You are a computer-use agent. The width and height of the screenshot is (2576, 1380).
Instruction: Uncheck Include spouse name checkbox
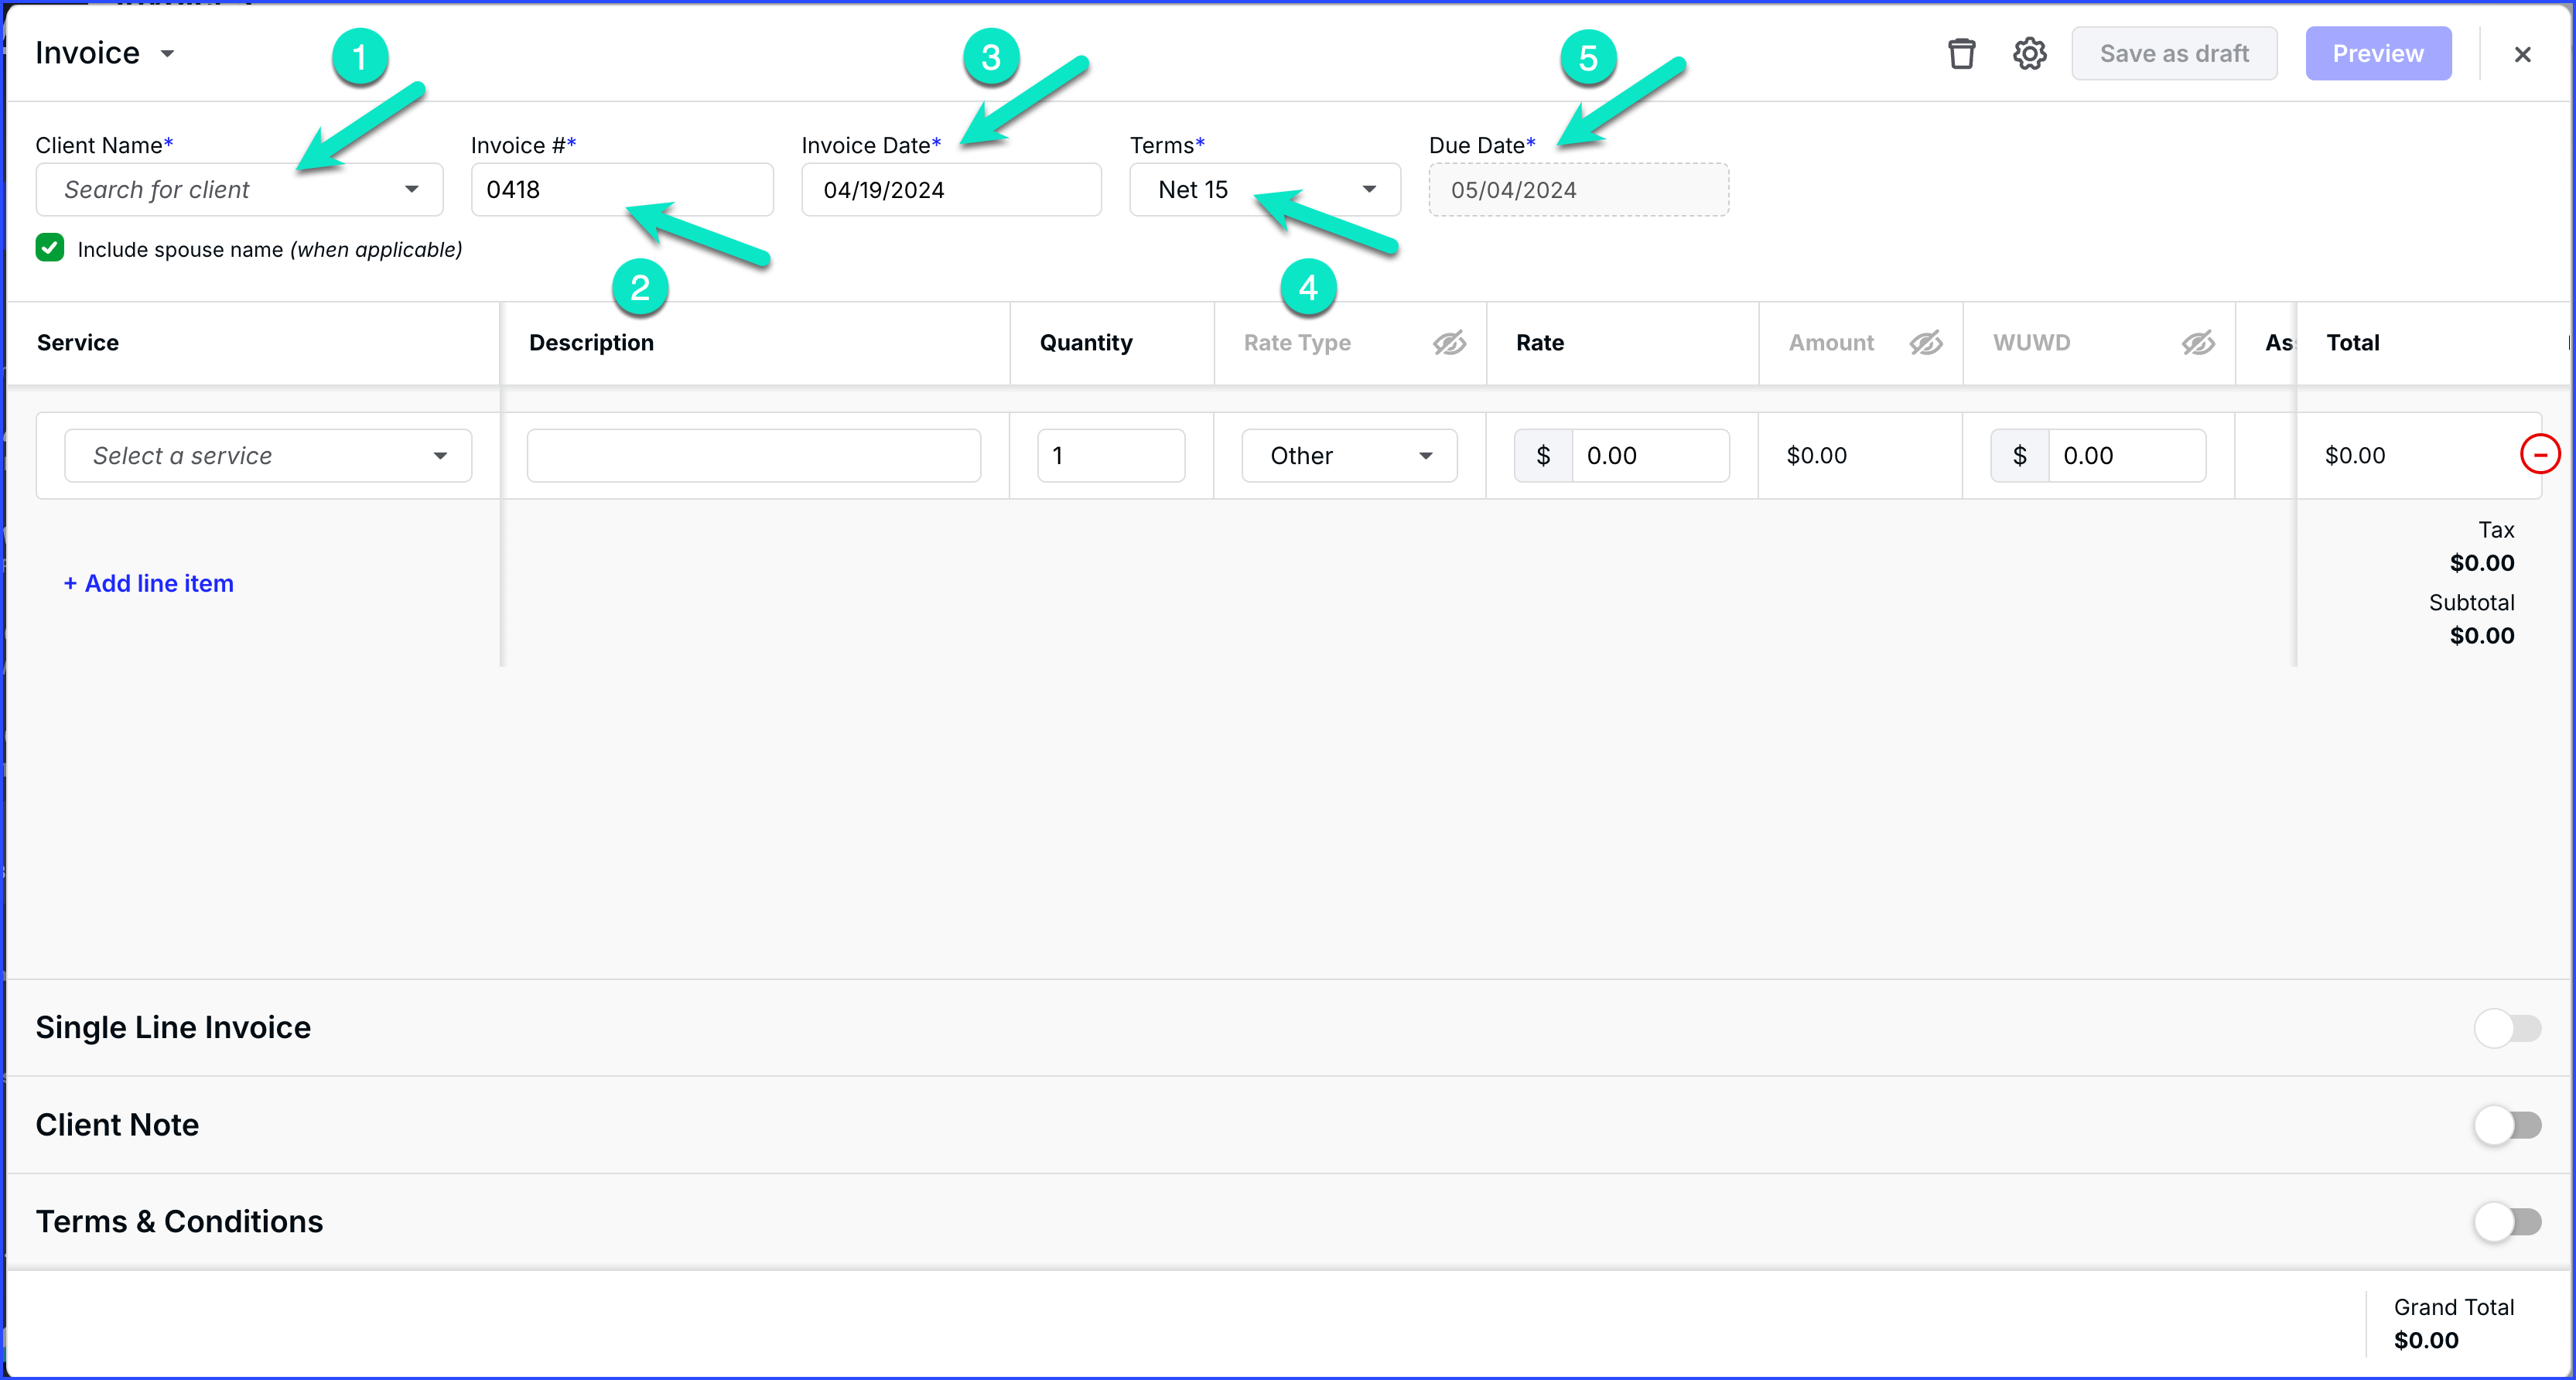pos(50,248)
